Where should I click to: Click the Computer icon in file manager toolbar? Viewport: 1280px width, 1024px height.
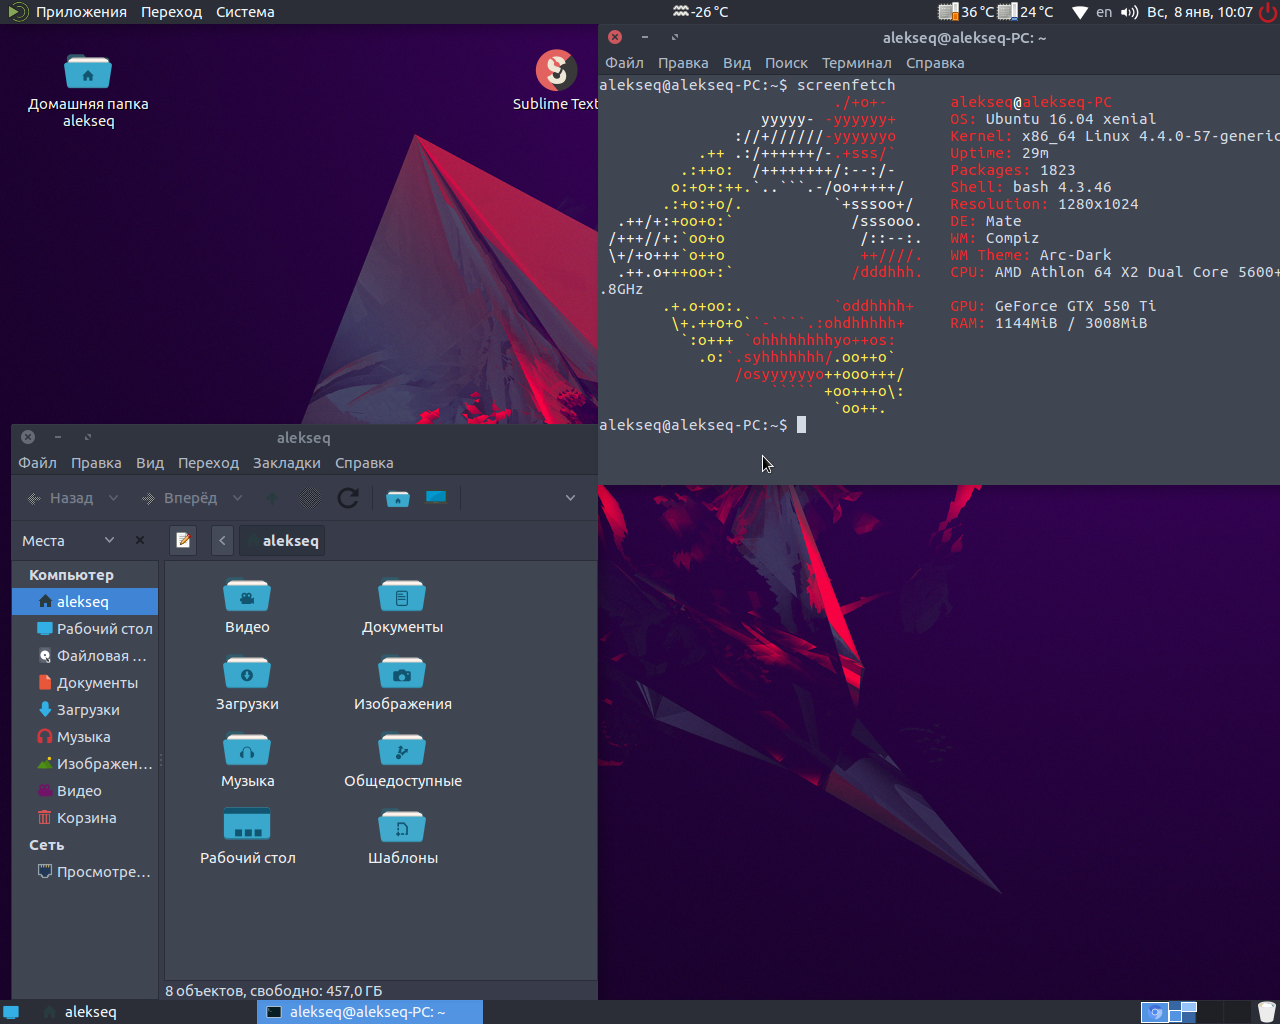(x=436, y=497)
